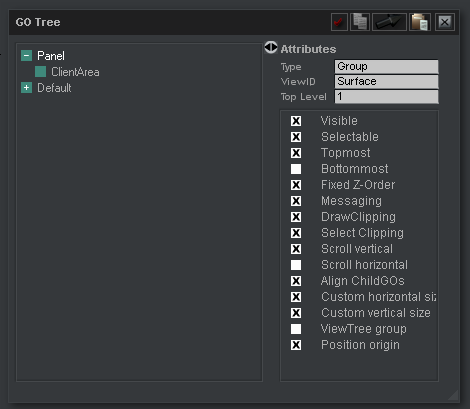Enable the Bottommost checkbox
The image size is (470, 409).
point(296,169)
